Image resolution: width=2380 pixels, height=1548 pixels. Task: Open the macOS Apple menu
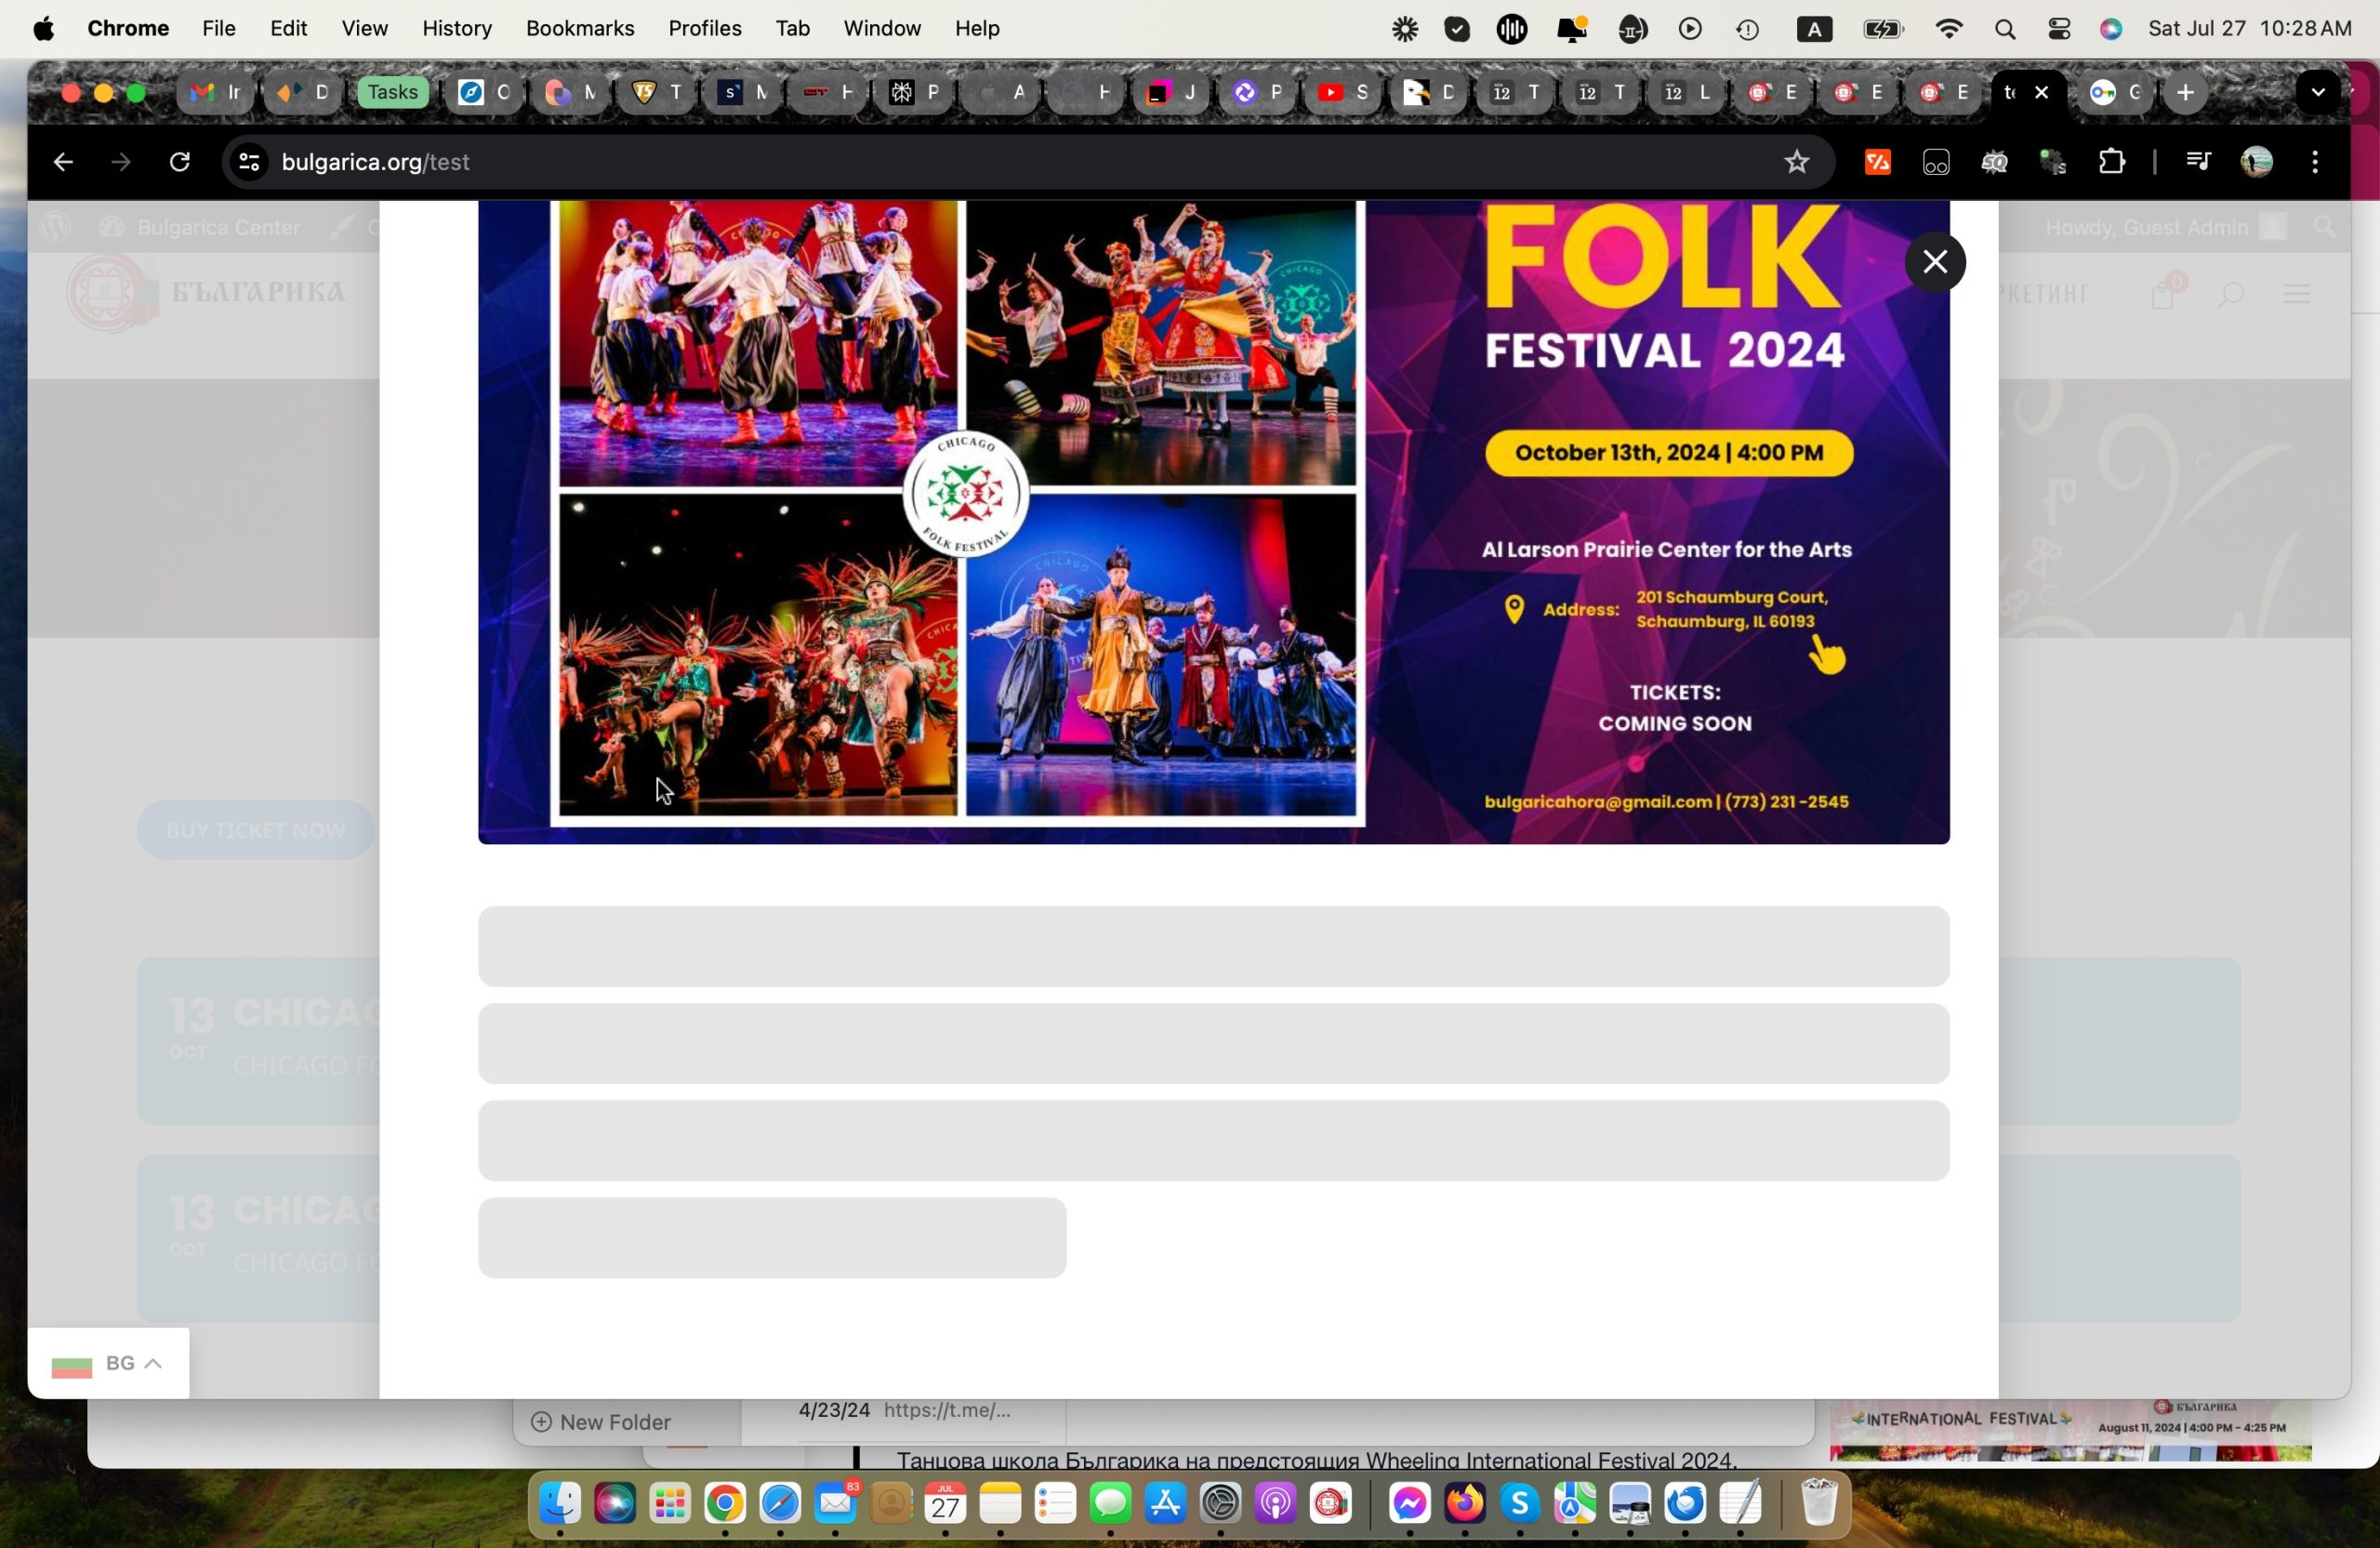point(44,29)
